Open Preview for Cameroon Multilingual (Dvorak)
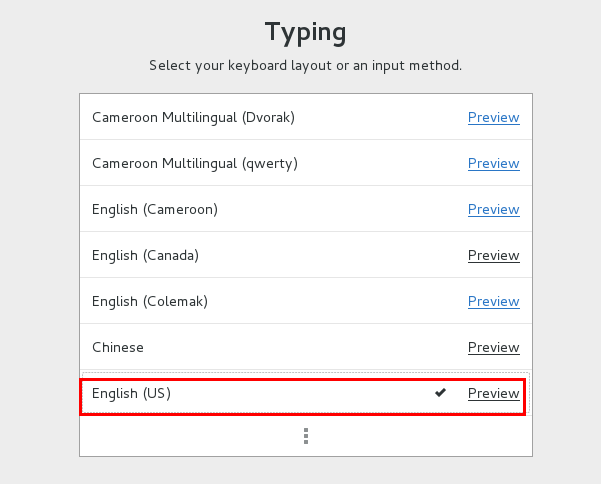 tap(494, 117)
